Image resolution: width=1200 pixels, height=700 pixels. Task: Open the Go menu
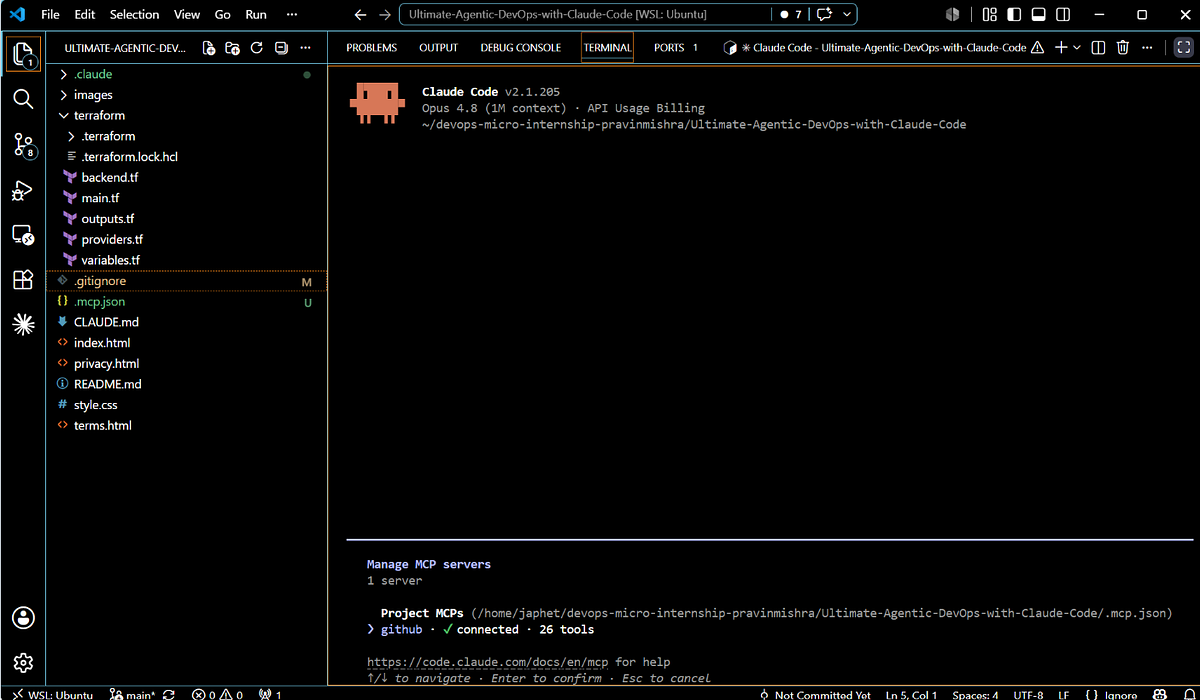(x=223, y=15)
